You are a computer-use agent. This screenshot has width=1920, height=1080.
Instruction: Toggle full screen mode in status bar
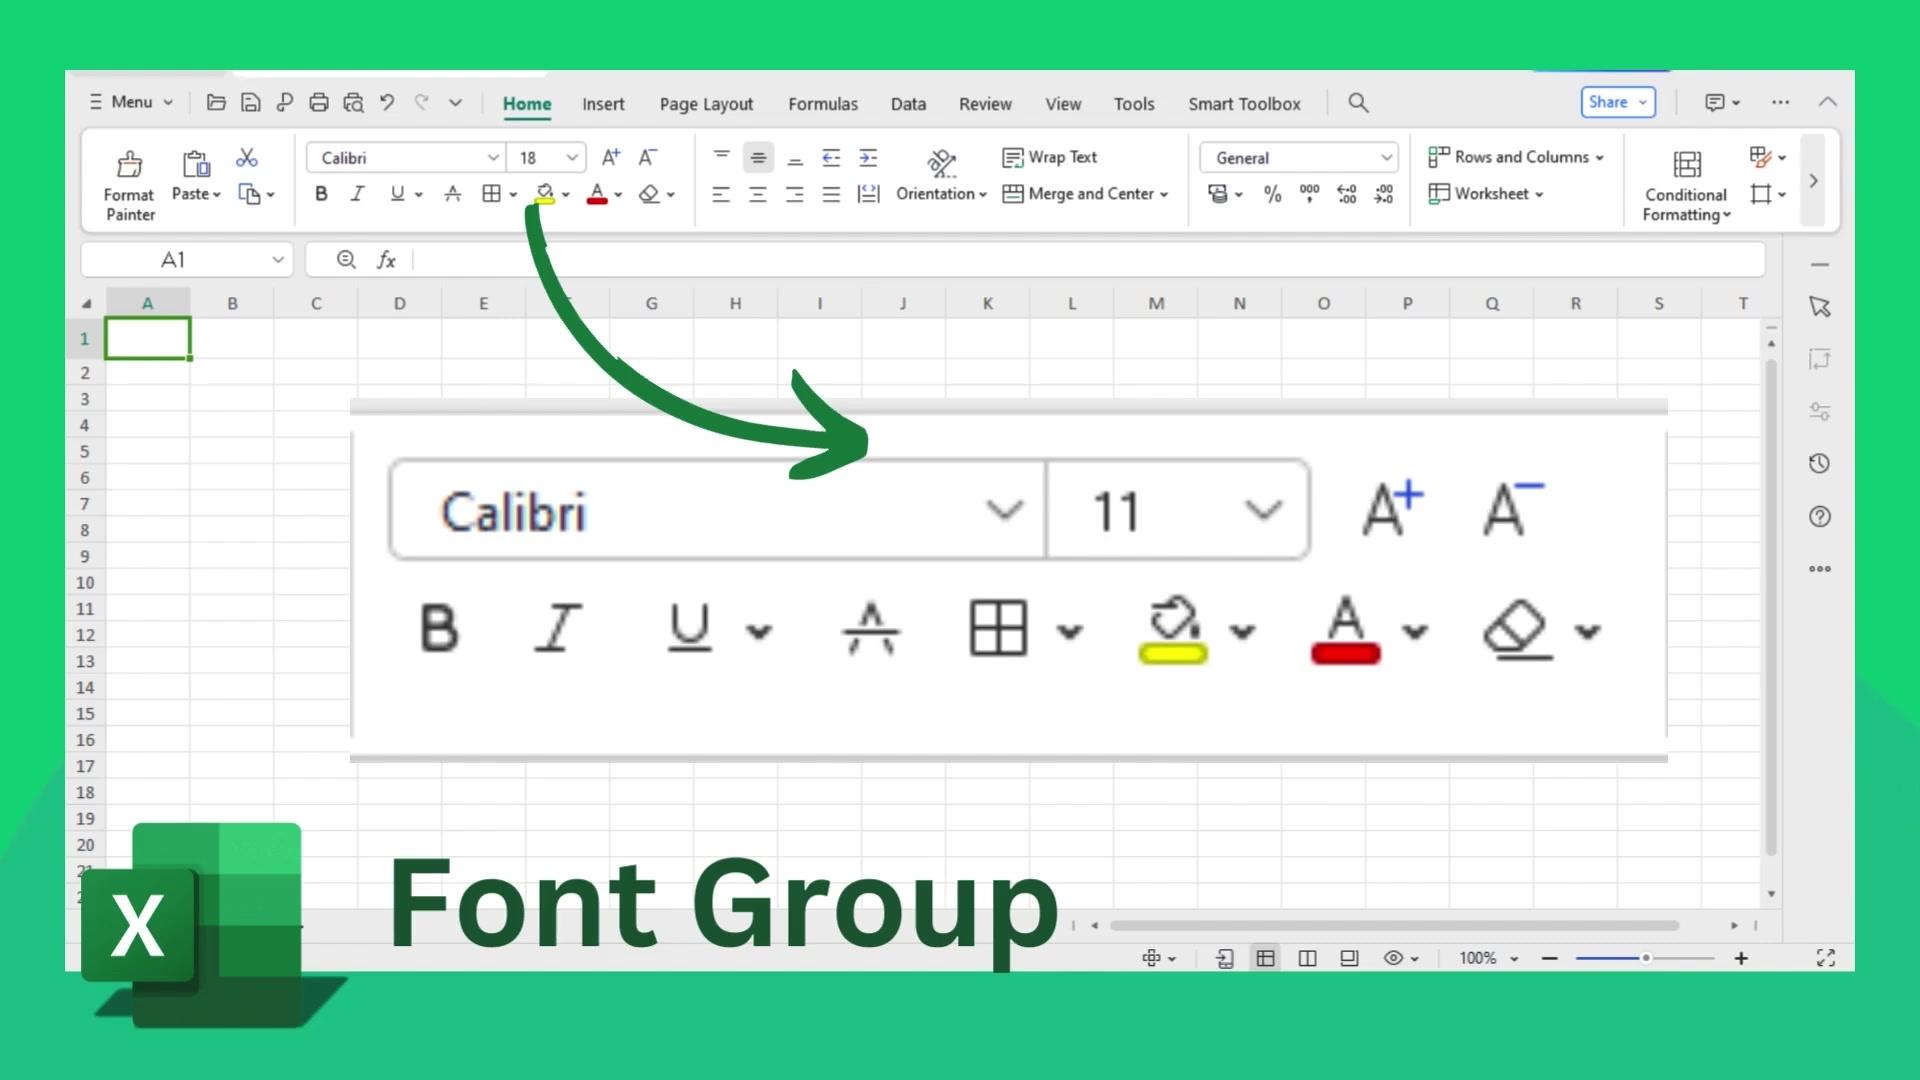tap(1826, 957)
